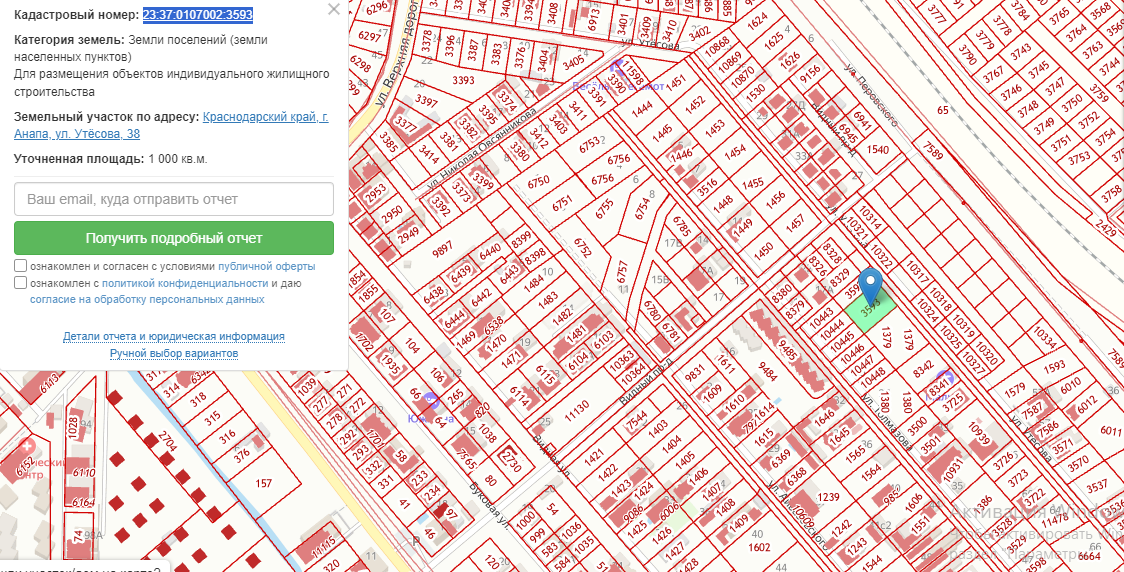The height and width of the screenshot is (572, 1124).
Task: Tick the public offer agreement checkbox
Action: (x=21, y=267)
